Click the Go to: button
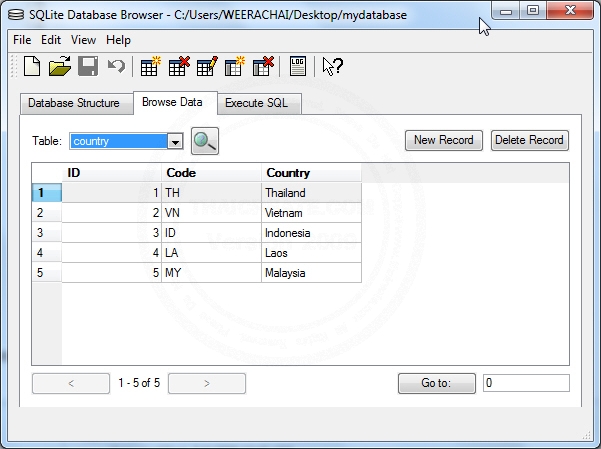 (436, 383)
